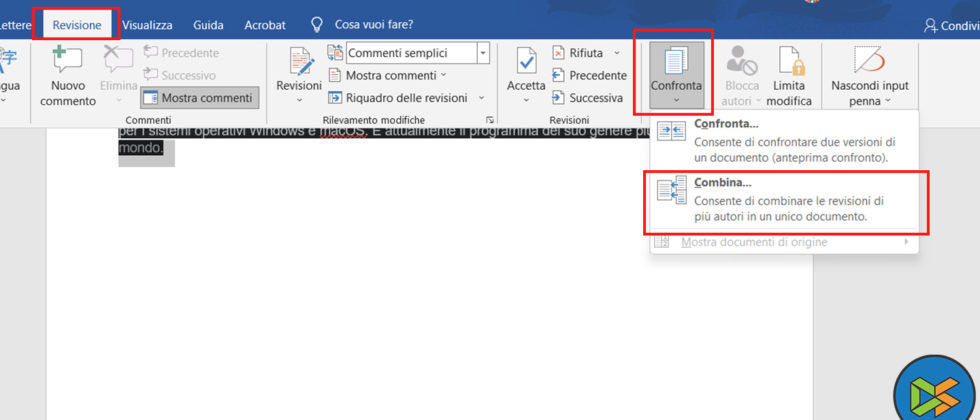Add a comment with Nuovo commento
Screen dimensions: 980x420
pyautogui.click(x=68, y=75)
